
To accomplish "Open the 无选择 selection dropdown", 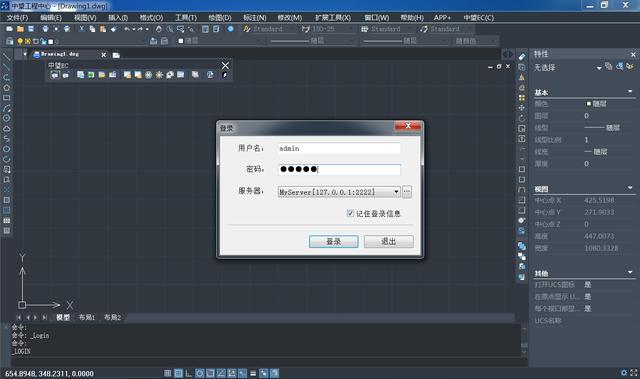I will (x=599, y=68).
